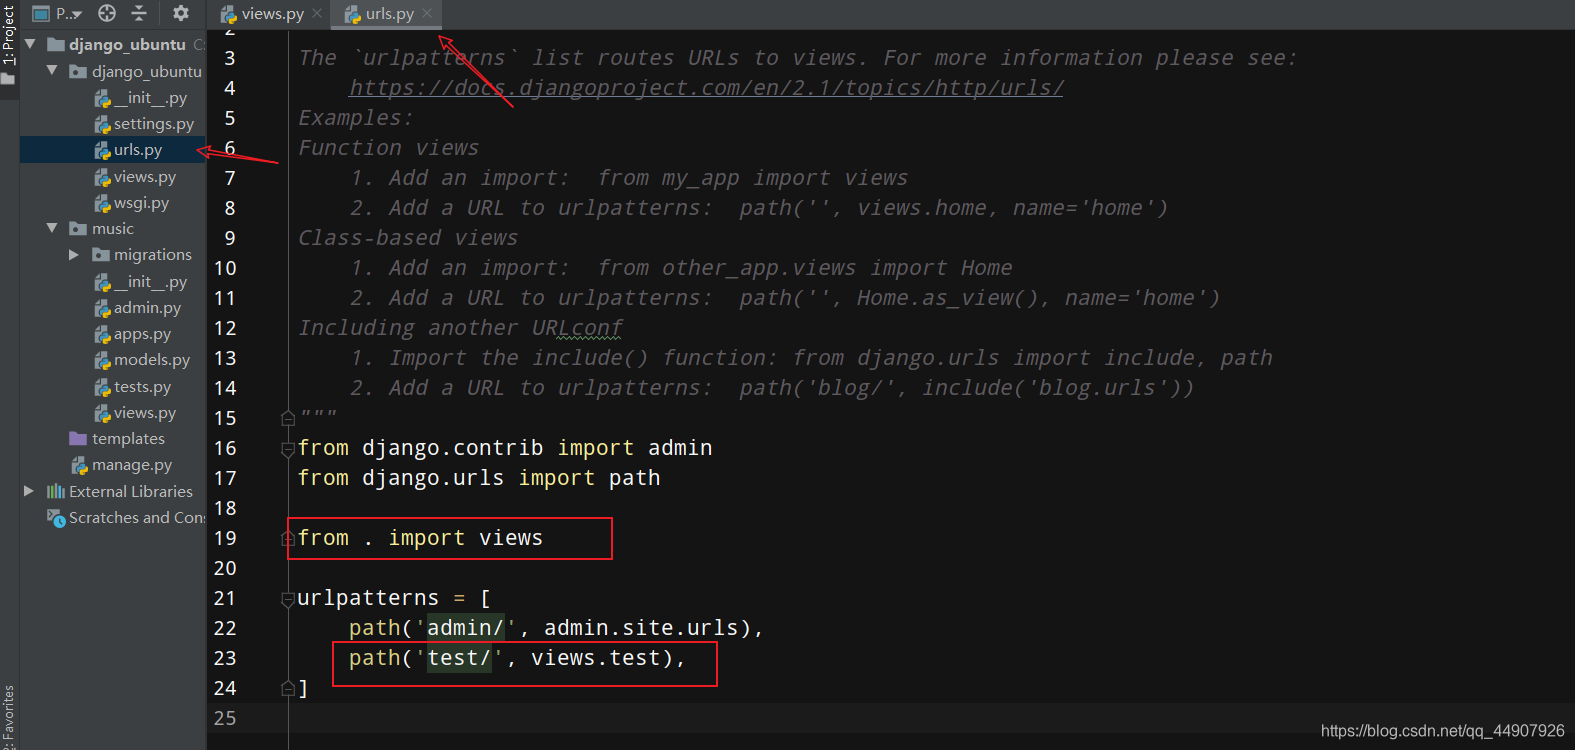Open the Project view dropdown
The height and width of the screenshot is (750, 1575).
(x=57, y=14)
